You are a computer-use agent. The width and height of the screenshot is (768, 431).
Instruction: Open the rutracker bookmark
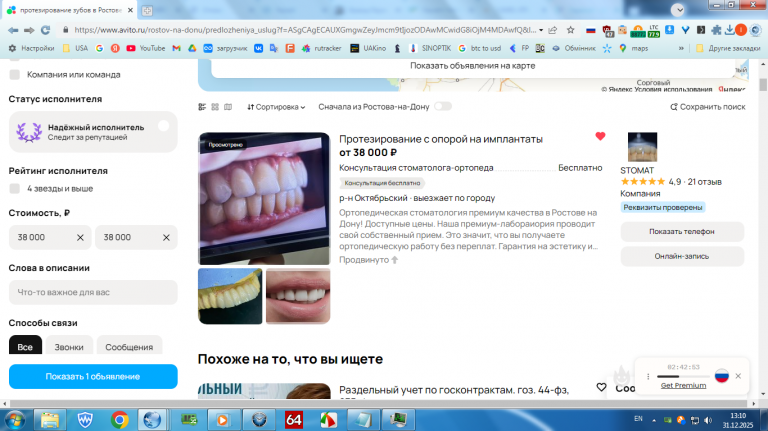tap(322, 48)
